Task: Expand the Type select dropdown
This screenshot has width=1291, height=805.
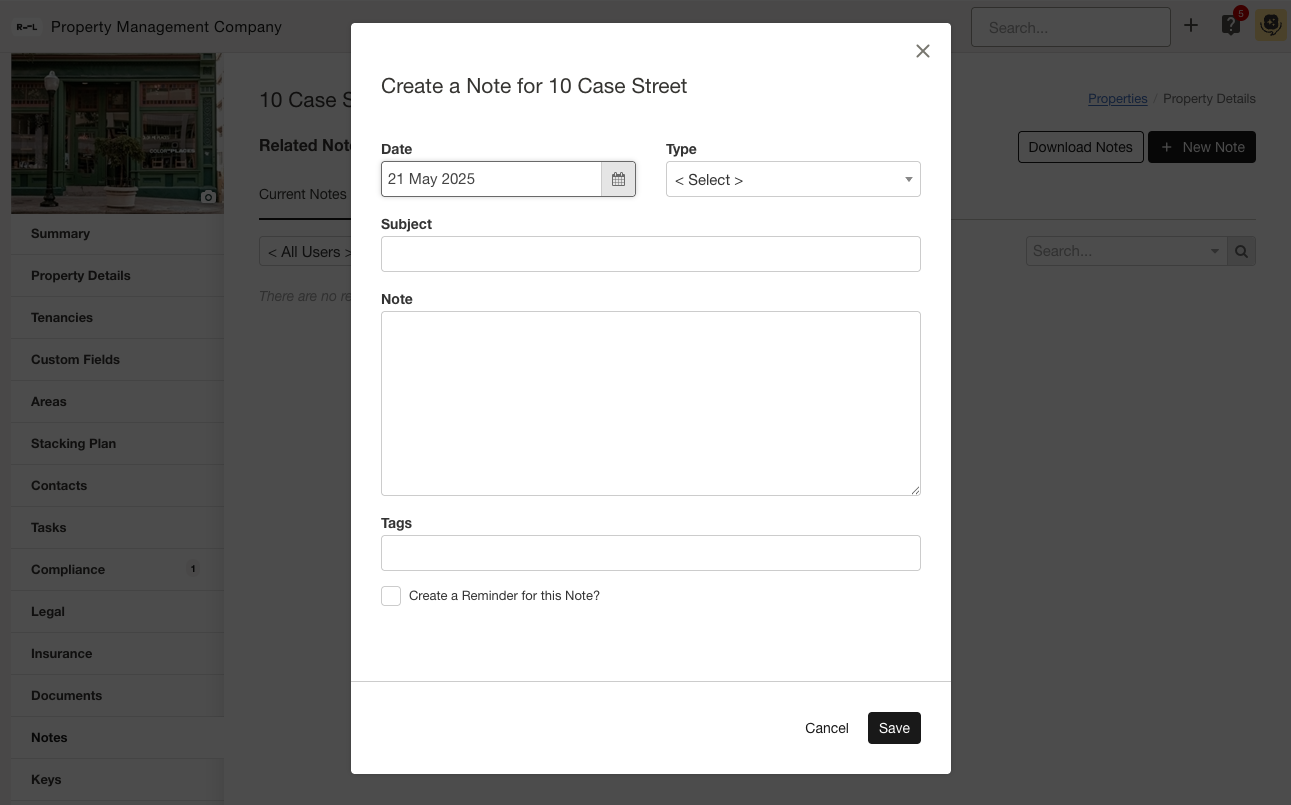Action: click(792, 180)
